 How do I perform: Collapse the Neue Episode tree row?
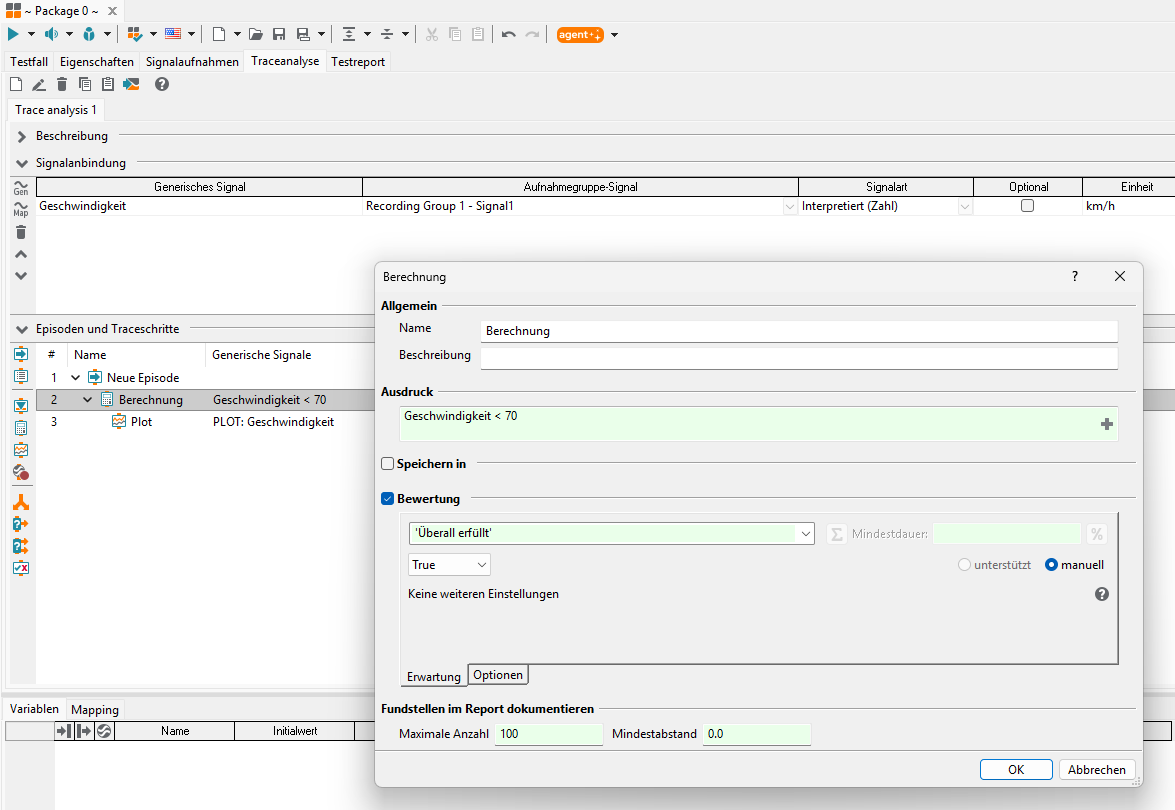point(75,378)
